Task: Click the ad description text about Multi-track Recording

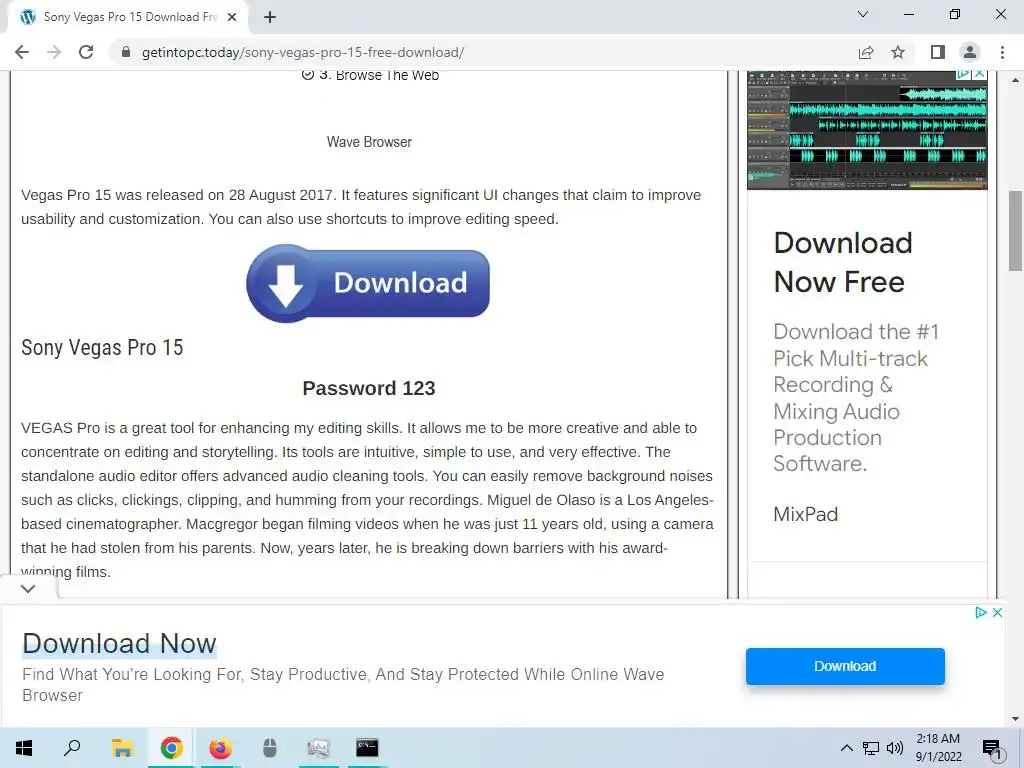Action: (856, 398)
